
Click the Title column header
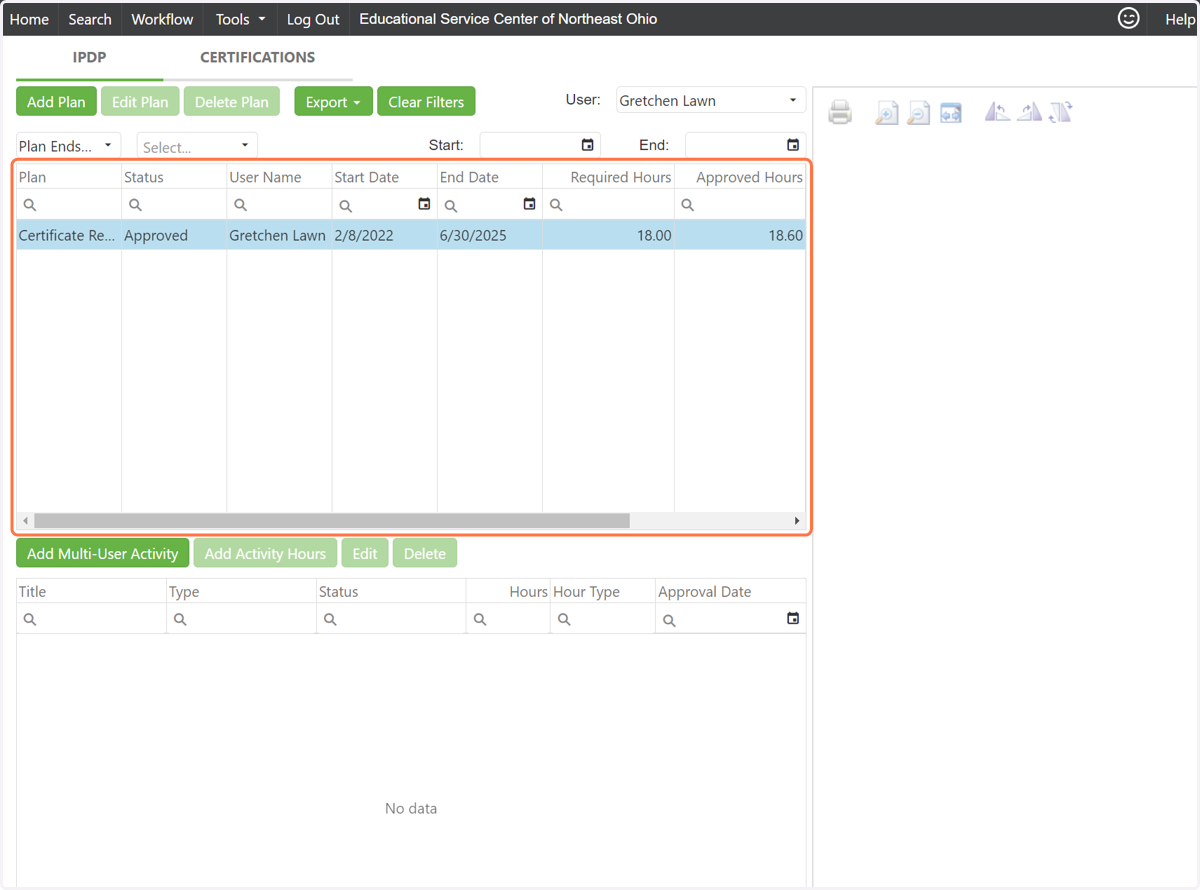pos(91,592)
